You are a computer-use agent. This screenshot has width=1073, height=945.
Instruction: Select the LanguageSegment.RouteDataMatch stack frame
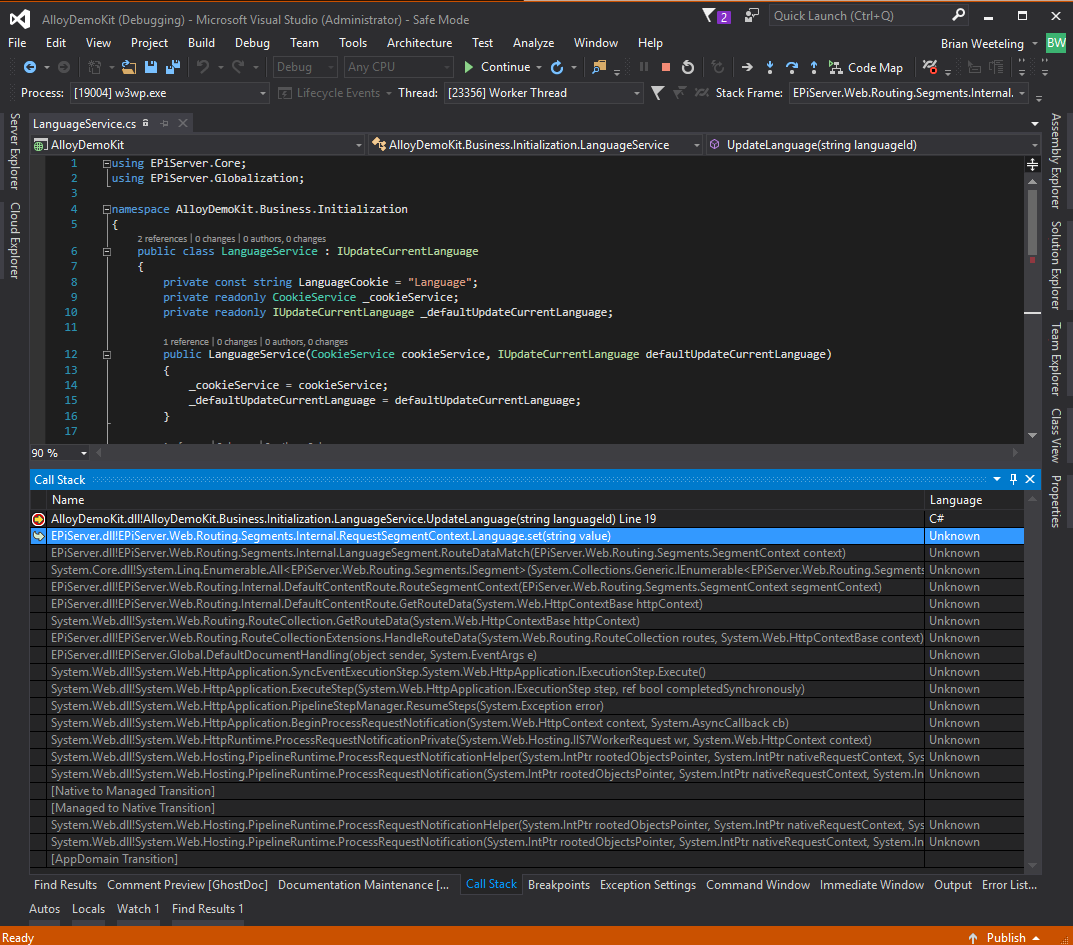pos(527,553)
